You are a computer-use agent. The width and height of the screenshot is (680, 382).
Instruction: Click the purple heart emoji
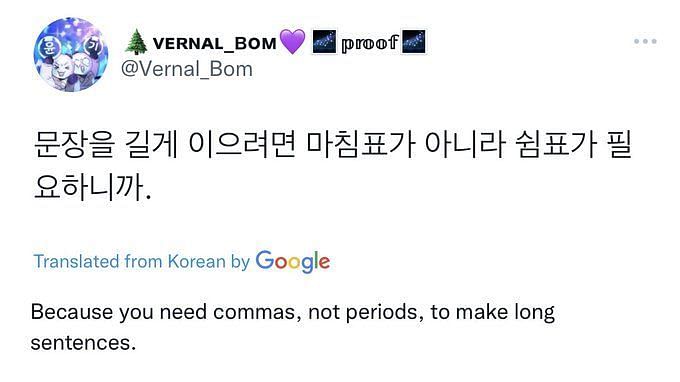pyautogui.click(x=292, y=42)
